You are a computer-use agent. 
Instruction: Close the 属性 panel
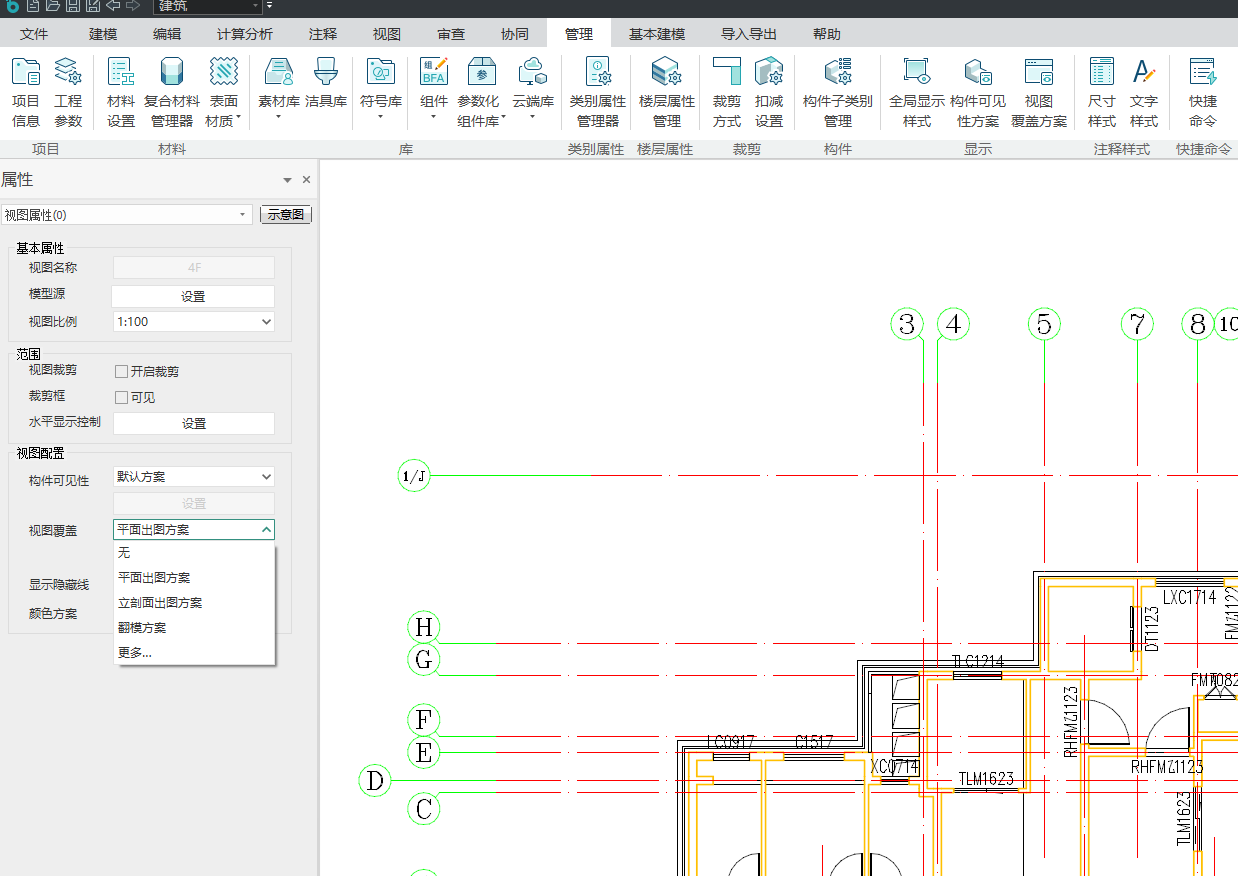pyautogui.click(x=306, y=180)
